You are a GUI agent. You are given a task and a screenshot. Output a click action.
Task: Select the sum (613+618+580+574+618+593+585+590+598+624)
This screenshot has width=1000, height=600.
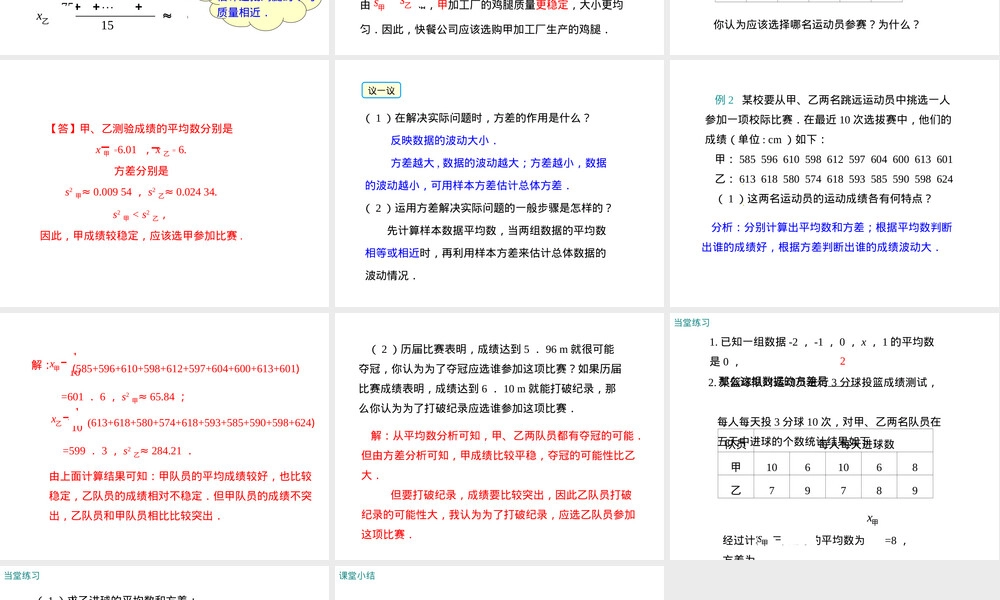tap(201, 423)
